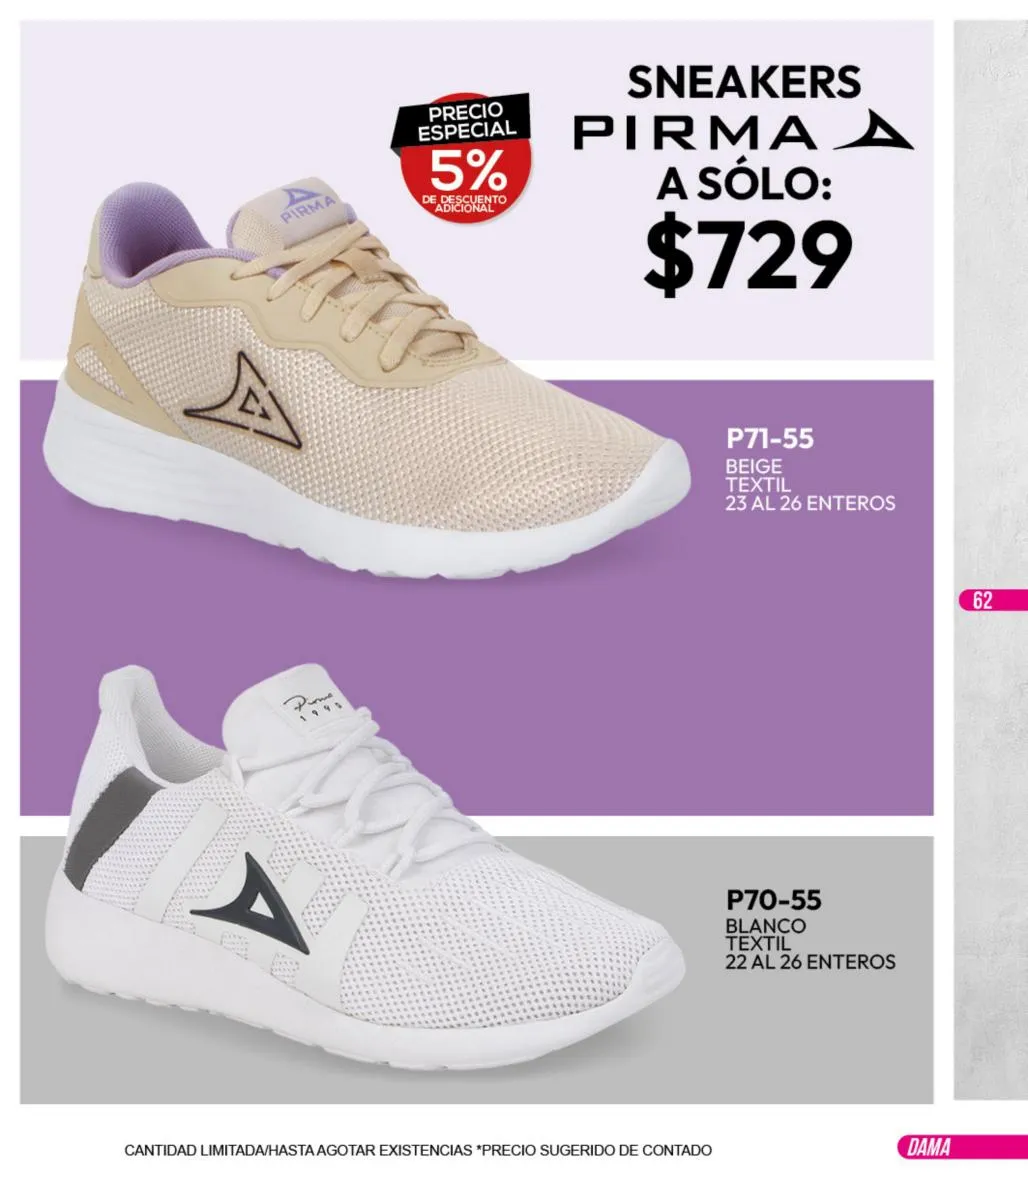This screenshot has height=1200, width=1028.
Task: Click the 22 AL 26 ENTEROS size text
Action: coord(810,962)
